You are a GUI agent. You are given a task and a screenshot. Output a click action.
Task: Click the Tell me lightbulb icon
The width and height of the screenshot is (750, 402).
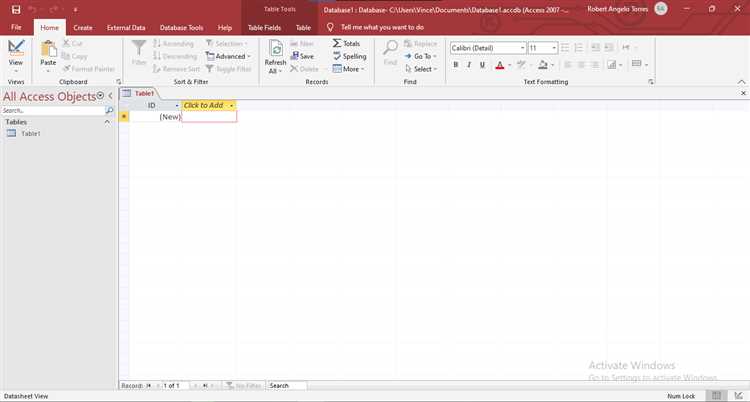pos(330,27)
